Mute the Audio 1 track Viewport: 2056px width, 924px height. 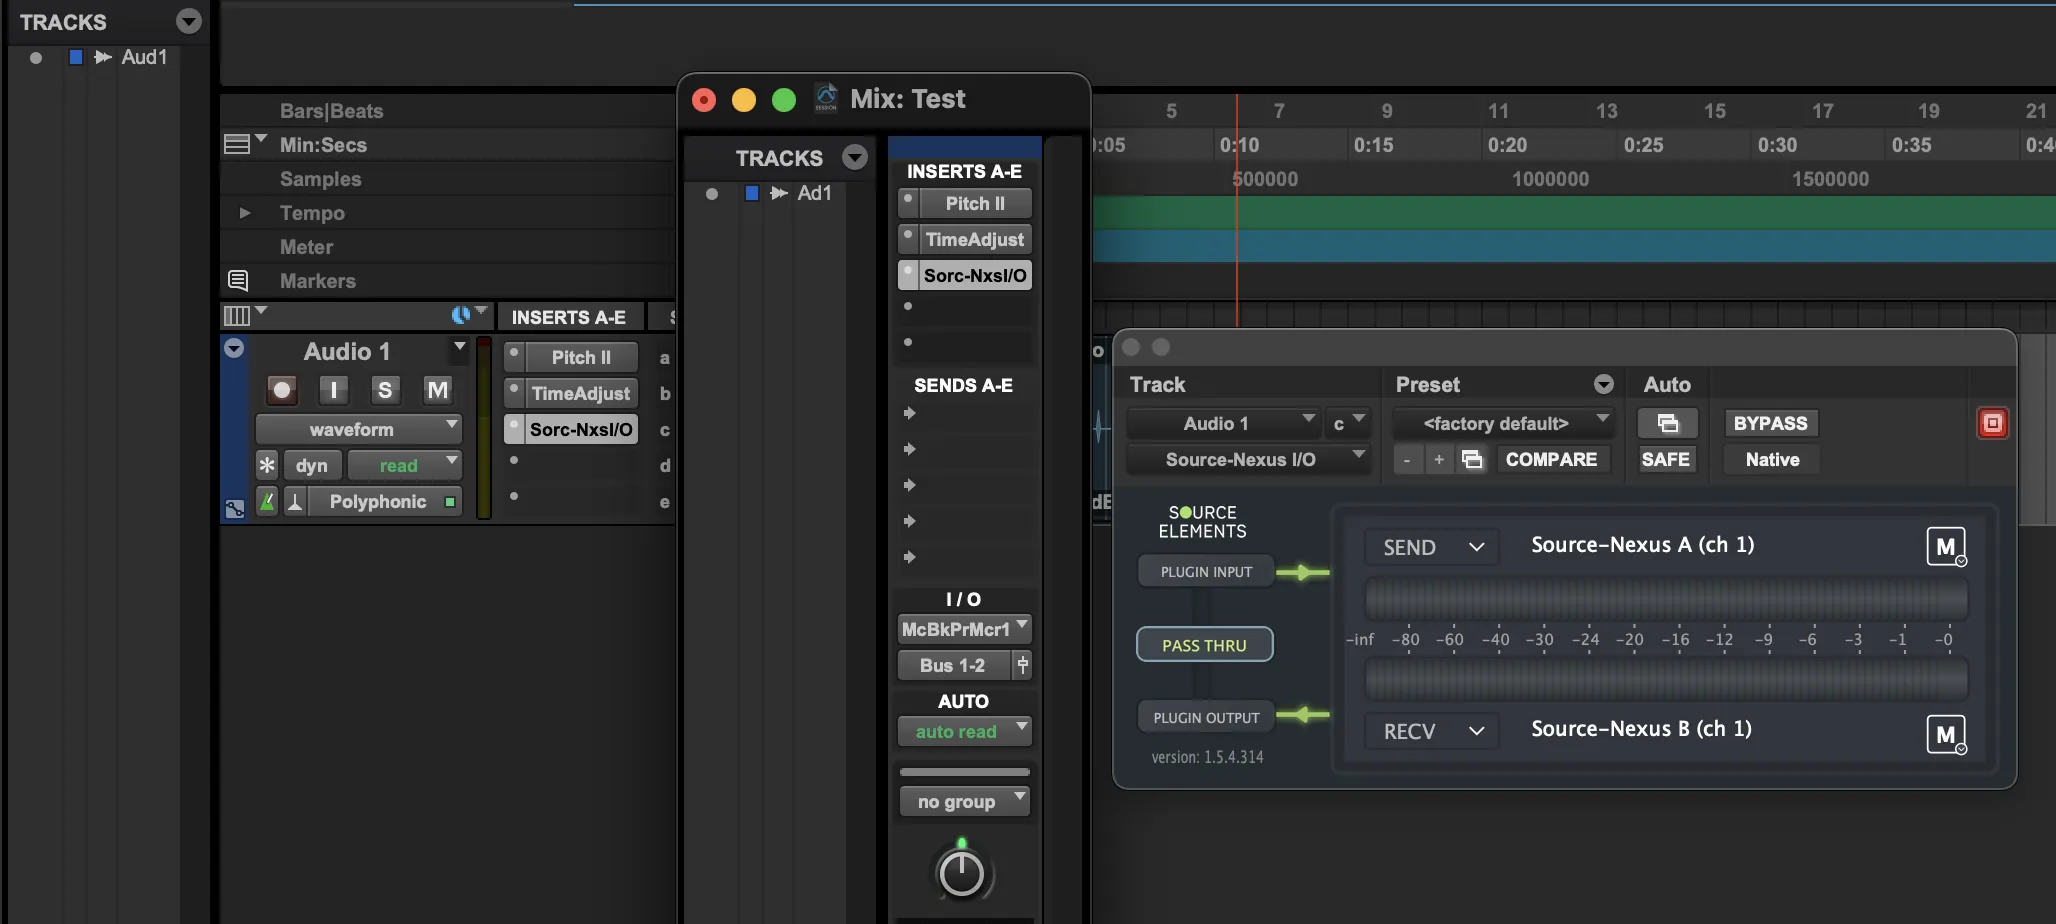pos(437,389)
